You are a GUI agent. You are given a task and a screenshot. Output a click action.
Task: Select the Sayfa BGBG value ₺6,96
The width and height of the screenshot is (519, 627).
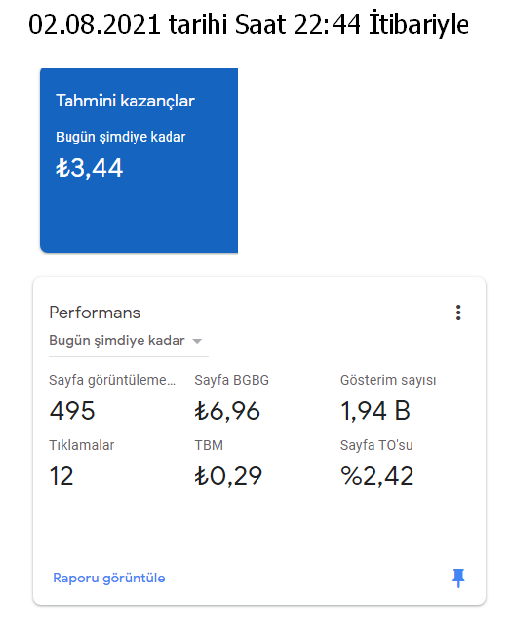click(x=227, y=411)
